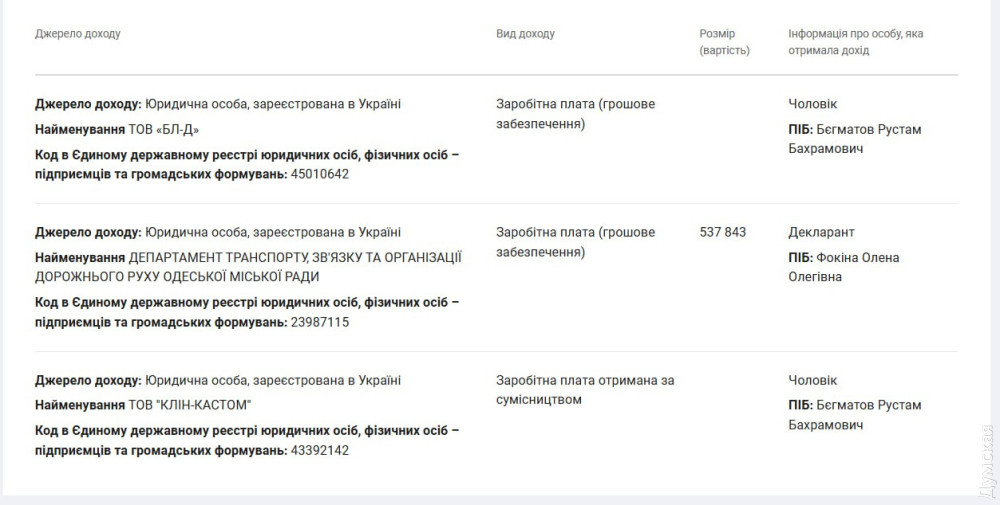This screenshot has width=1000, height=505.
Task: Click the "Вид доходу" column header
Action: pyautogui.click(x=525, y=34)
